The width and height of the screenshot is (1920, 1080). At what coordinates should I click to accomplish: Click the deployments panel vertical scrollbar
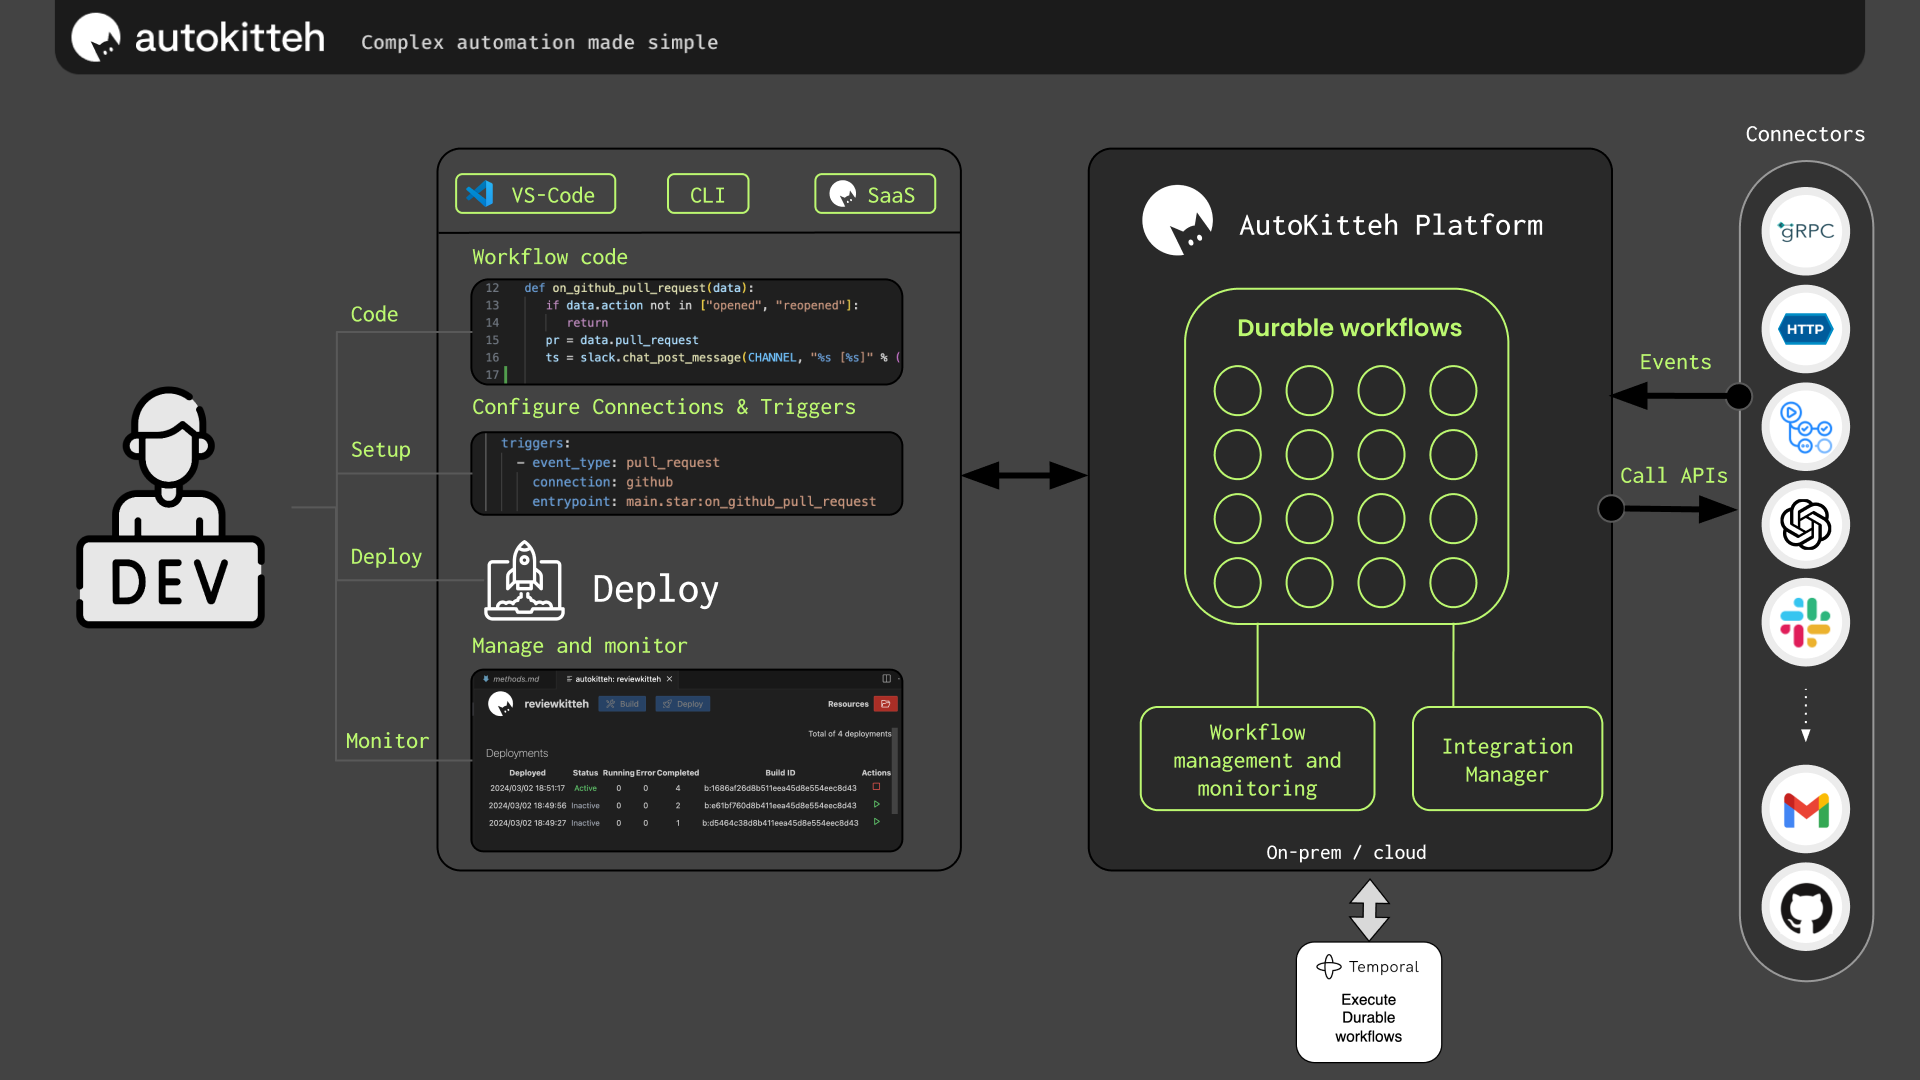click(x=895, y=770)
